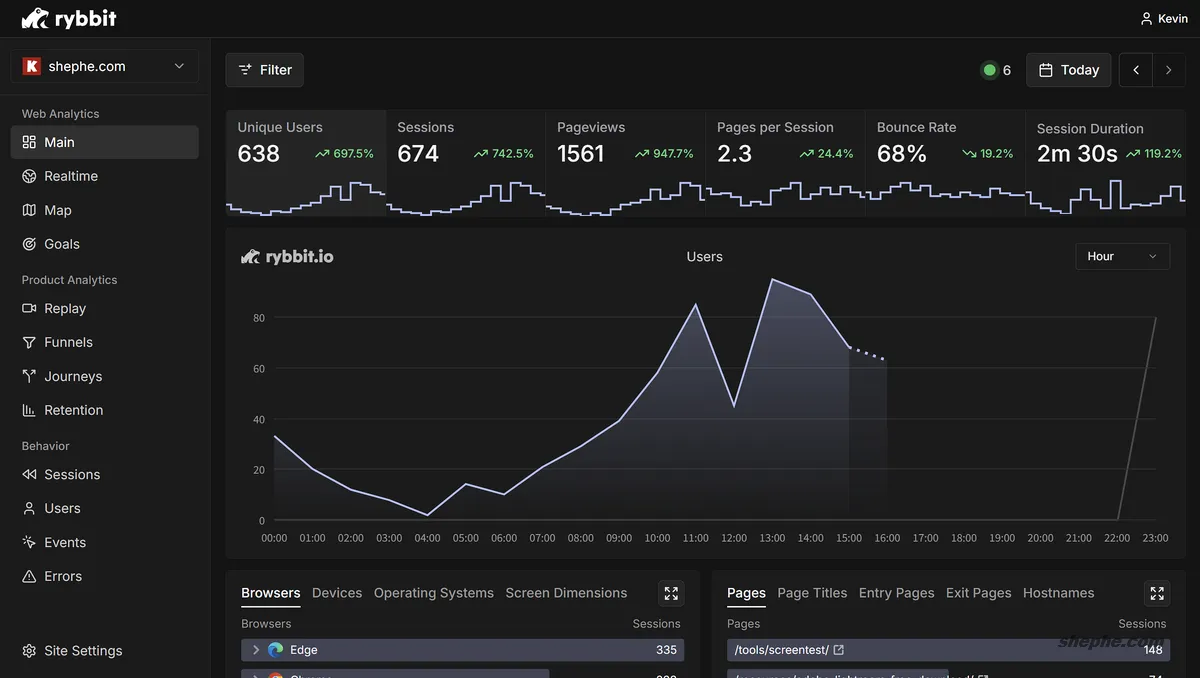Expand the Pages panel to fullscreen

1156,592
